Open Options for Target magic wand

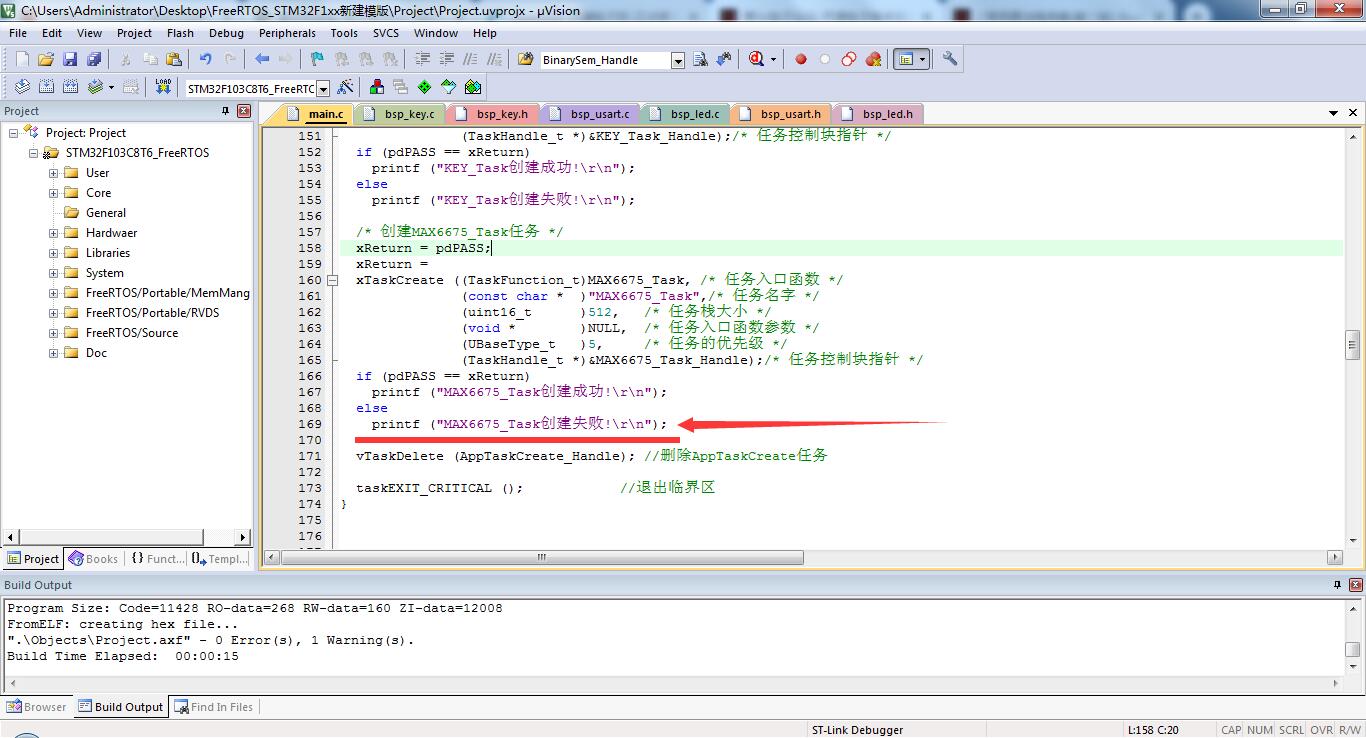[346, 87]
